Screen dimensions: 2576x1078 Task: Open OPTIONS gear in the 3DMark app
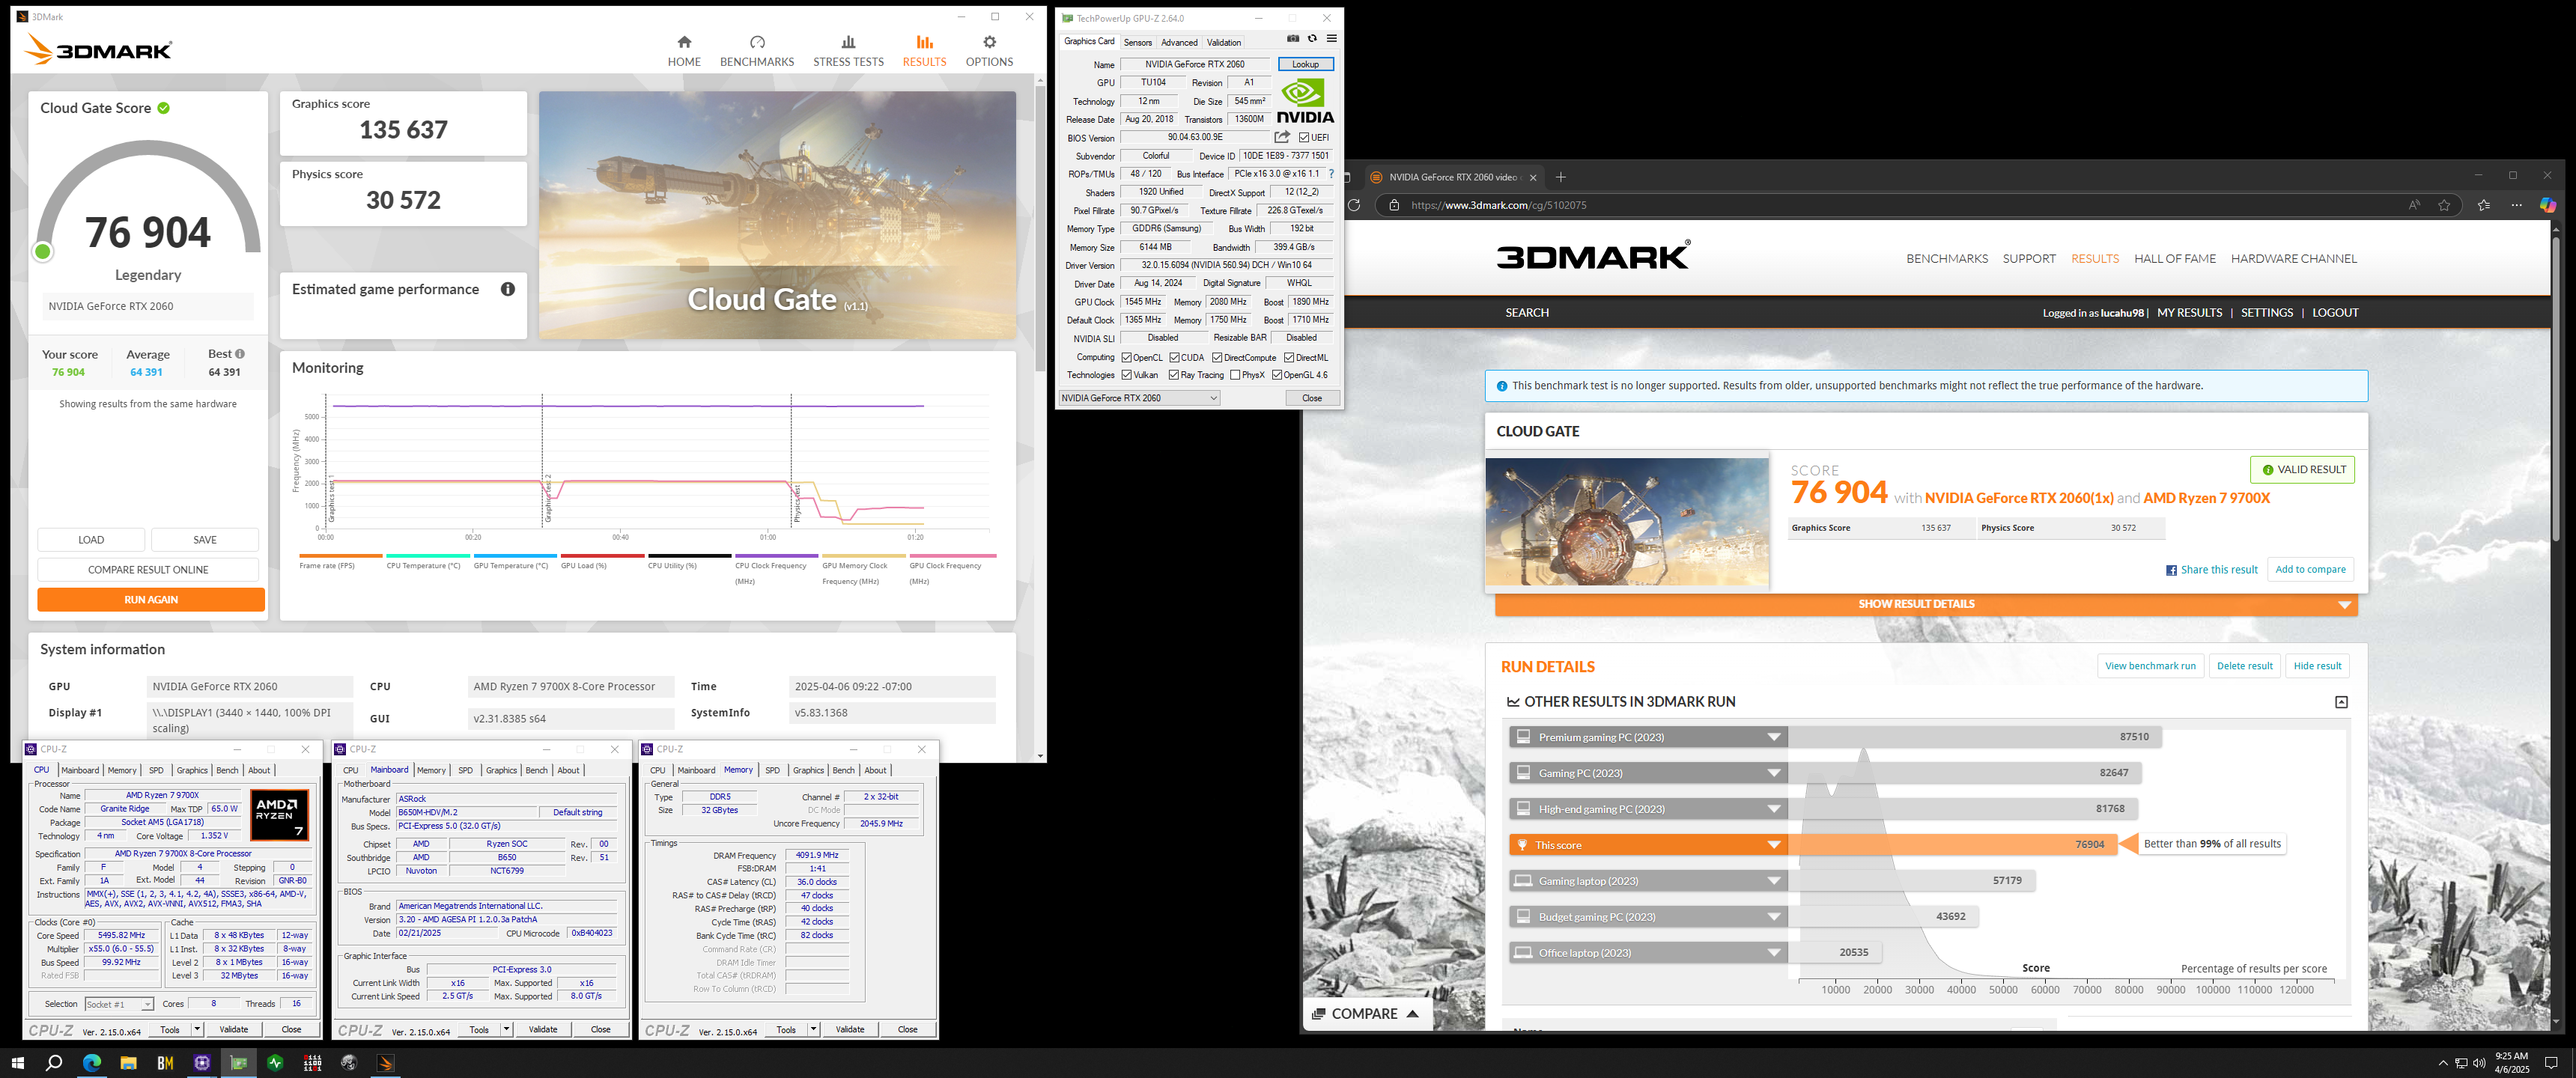[x=989, y=51]
